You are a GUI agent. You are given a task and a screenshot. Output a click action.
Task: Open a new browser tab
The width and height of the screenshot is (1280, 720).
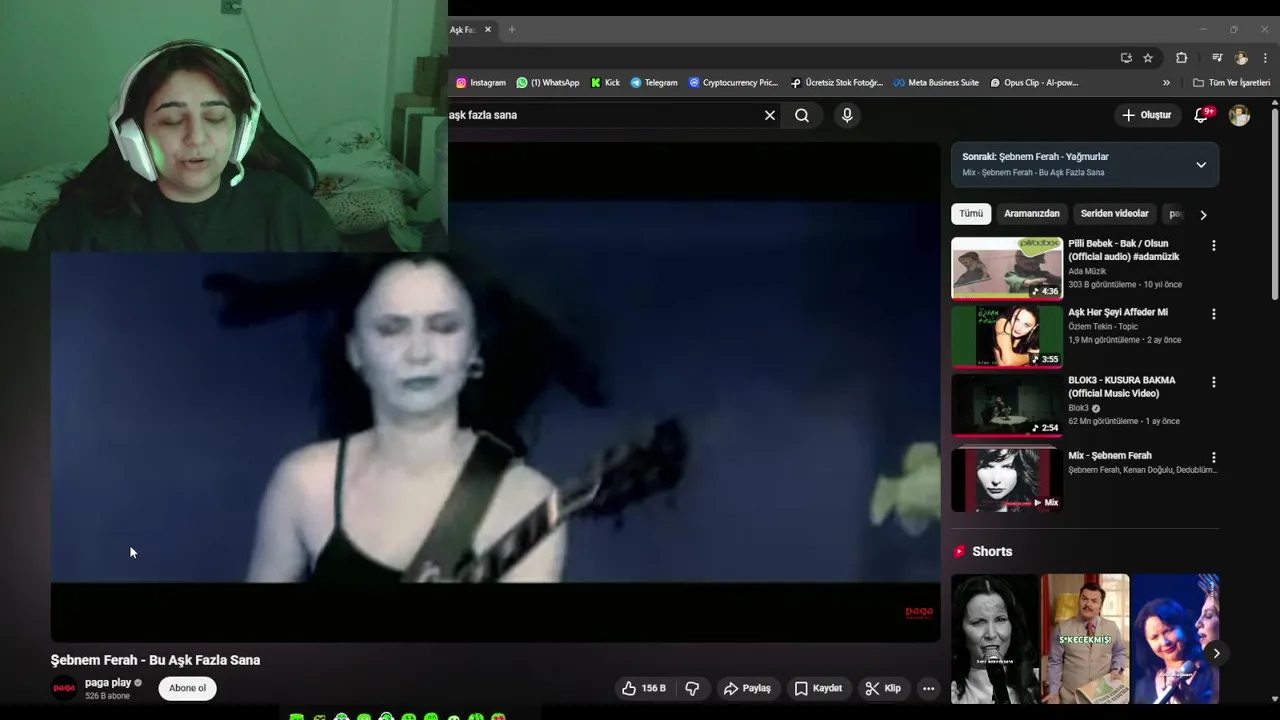(511, 30)
